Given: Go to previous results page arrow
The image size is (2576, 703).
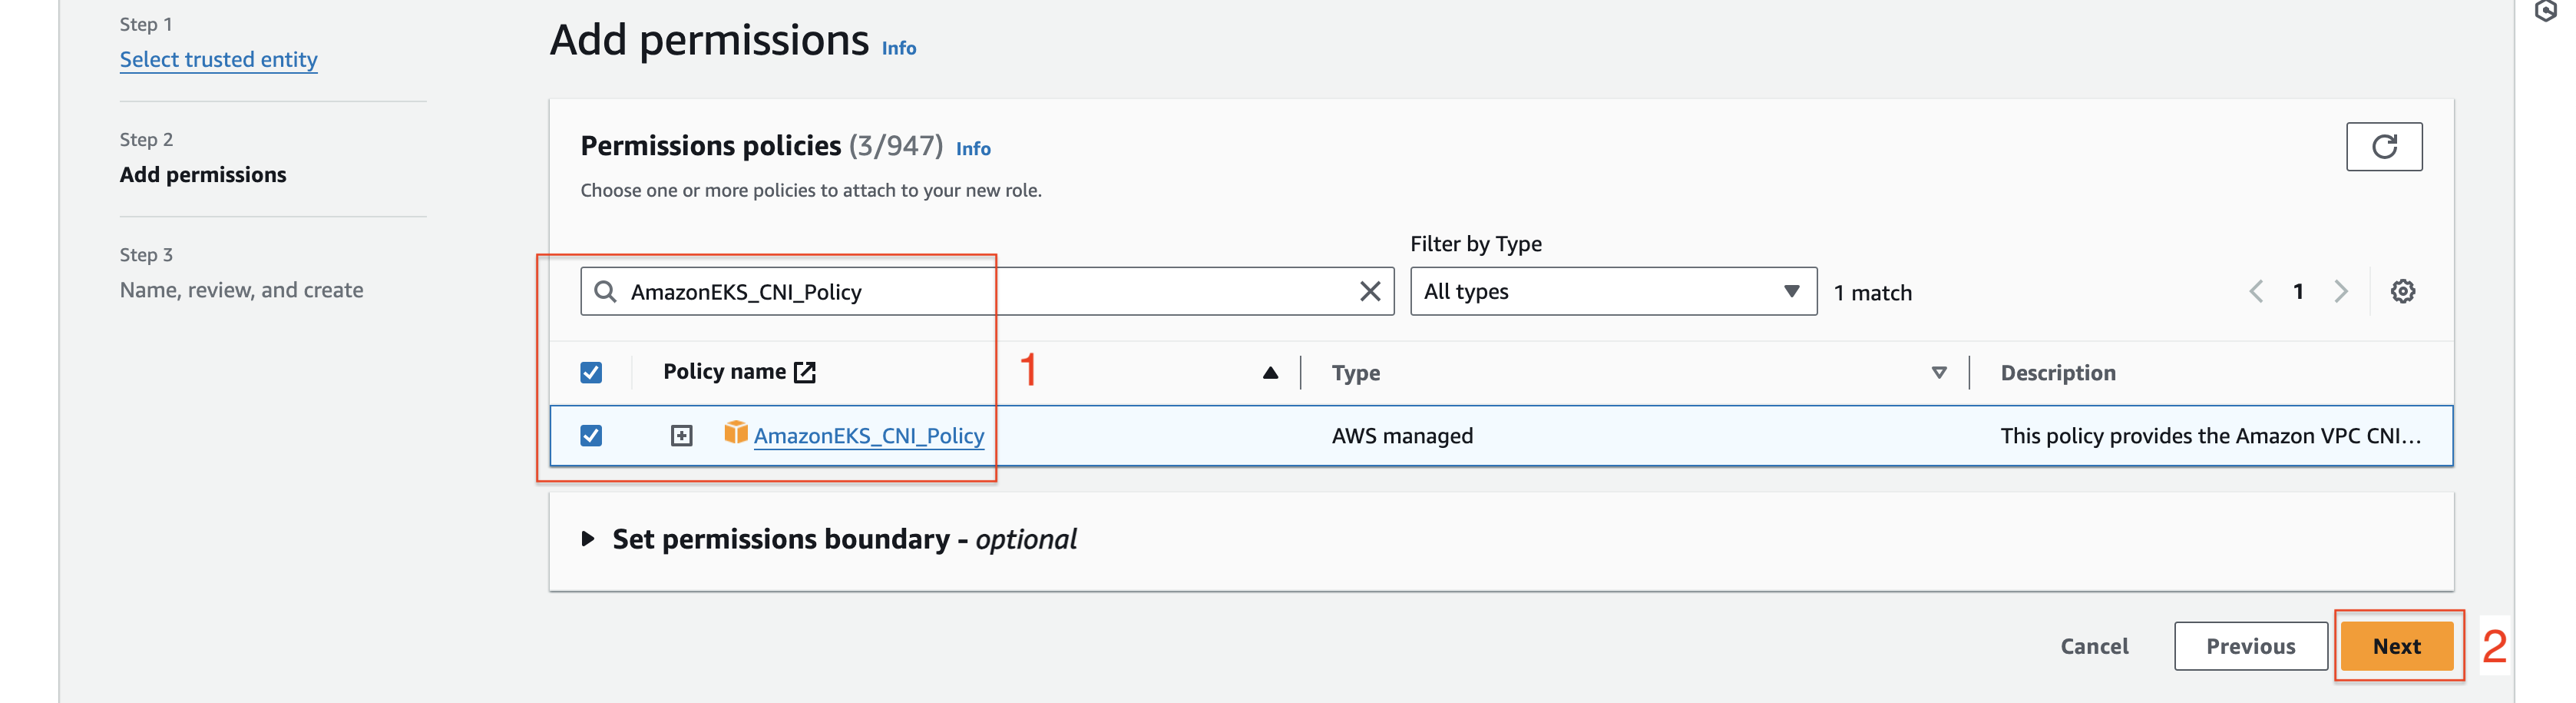Looking at the screenshot, I should point(2256,291).
